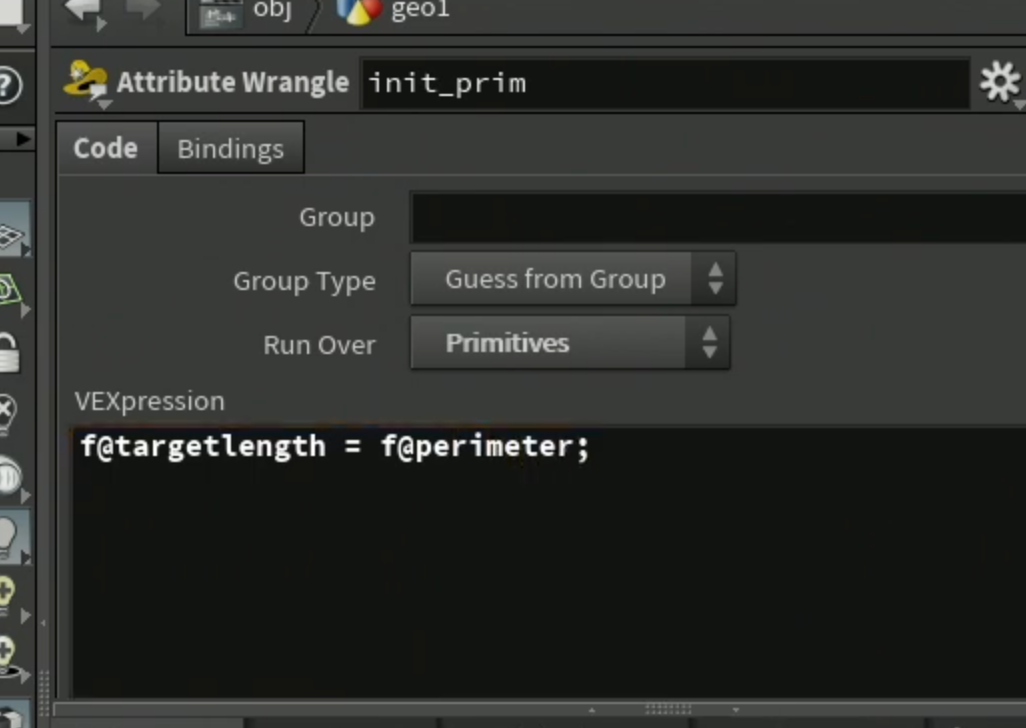Click the Group label
Viewport: 1026px width, 728px height.
337,217
